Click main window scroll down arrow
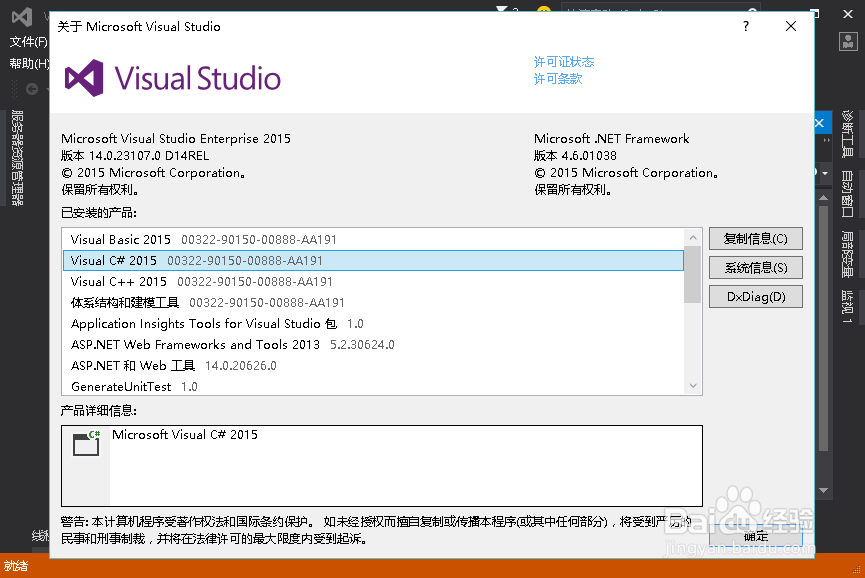 [824, 490]
